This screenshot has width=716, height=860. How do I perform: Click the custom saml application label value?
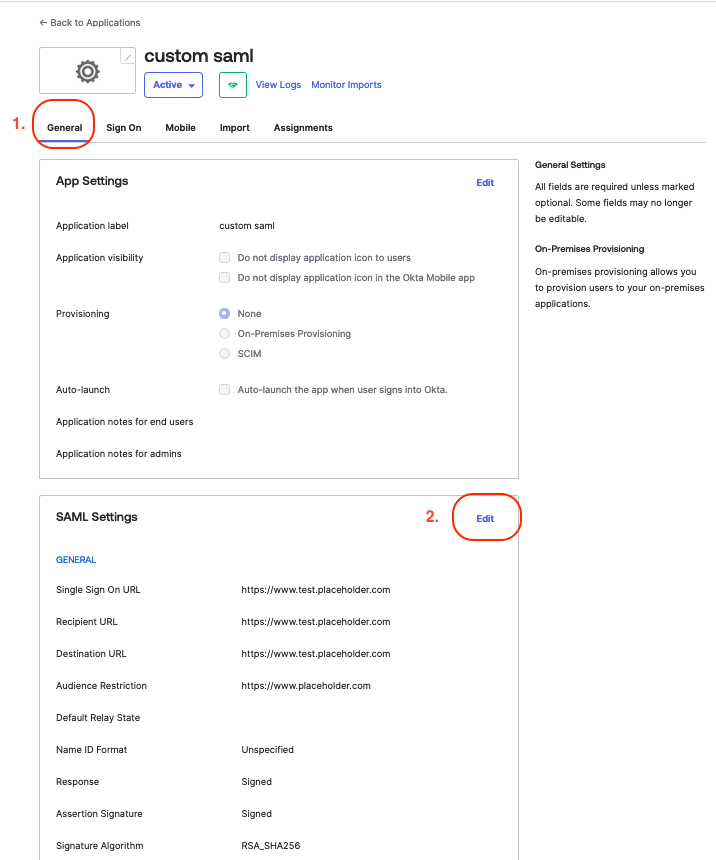[247, 226]
